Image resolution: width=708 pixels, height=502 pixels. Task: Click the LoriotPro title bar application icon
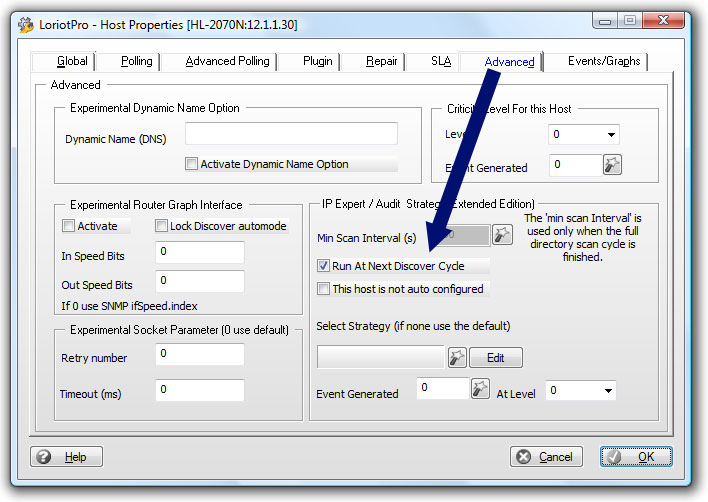click(x=26, y=24)
